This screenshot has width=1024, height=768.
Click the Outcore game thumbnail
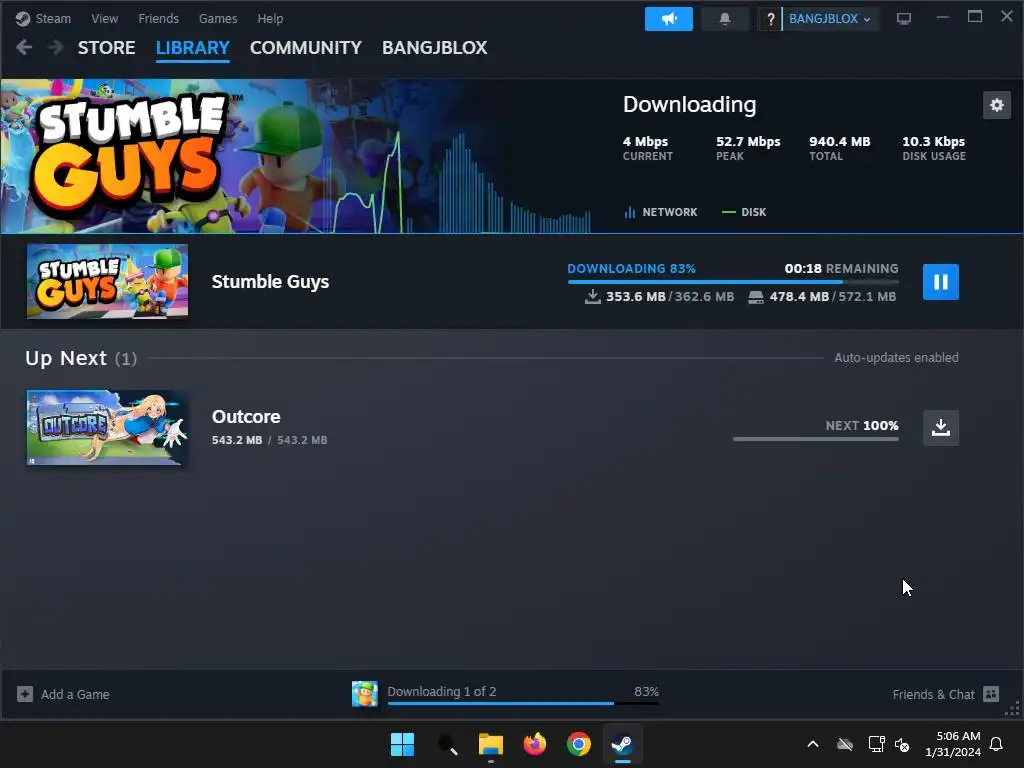tap(107, 428)
